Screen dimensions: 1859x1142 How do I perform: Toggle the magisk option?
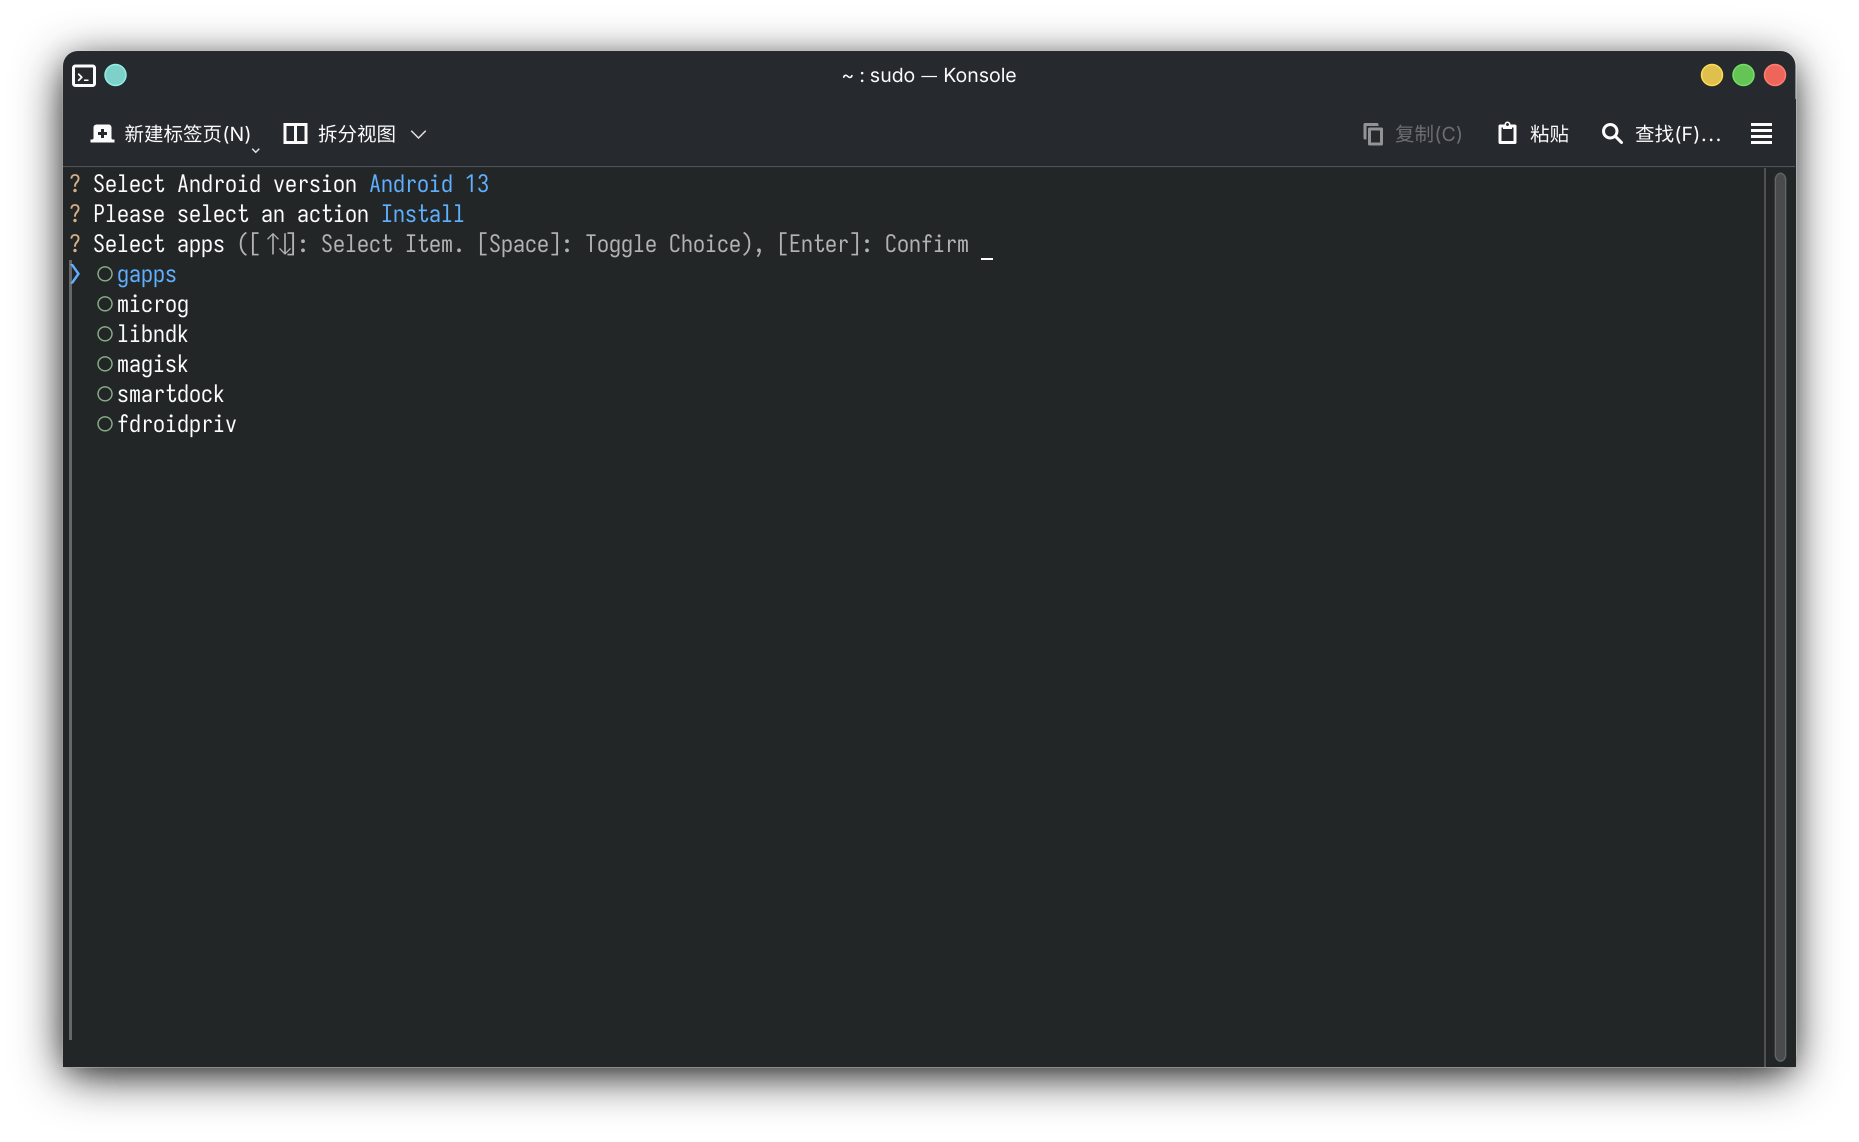tap(142, 365)
